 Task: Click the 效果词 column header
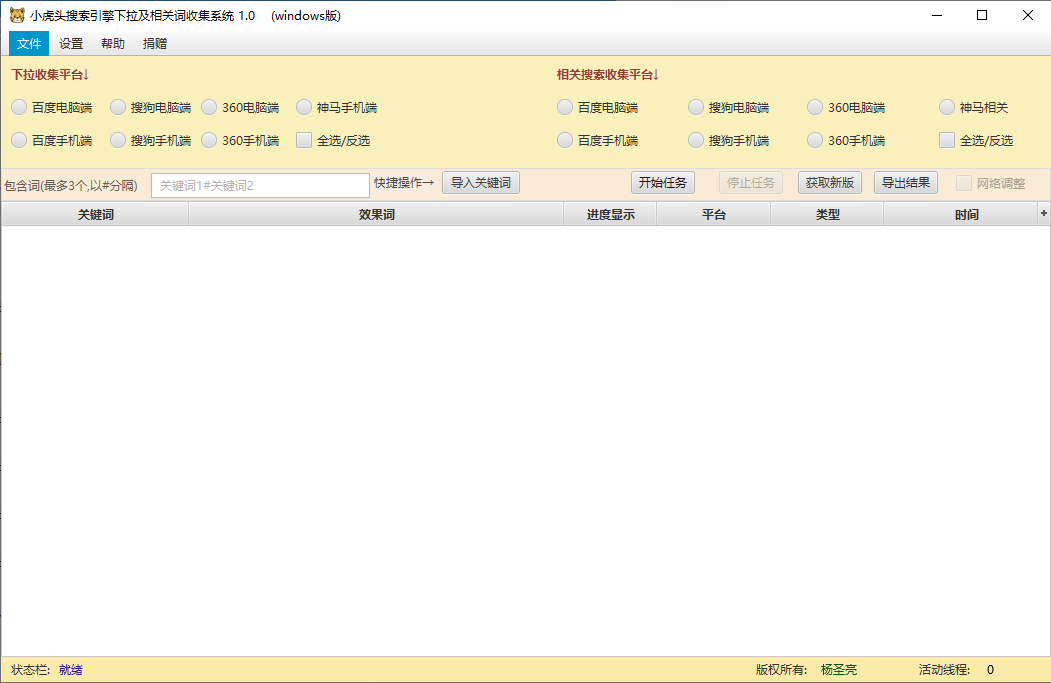click(376, 214)
